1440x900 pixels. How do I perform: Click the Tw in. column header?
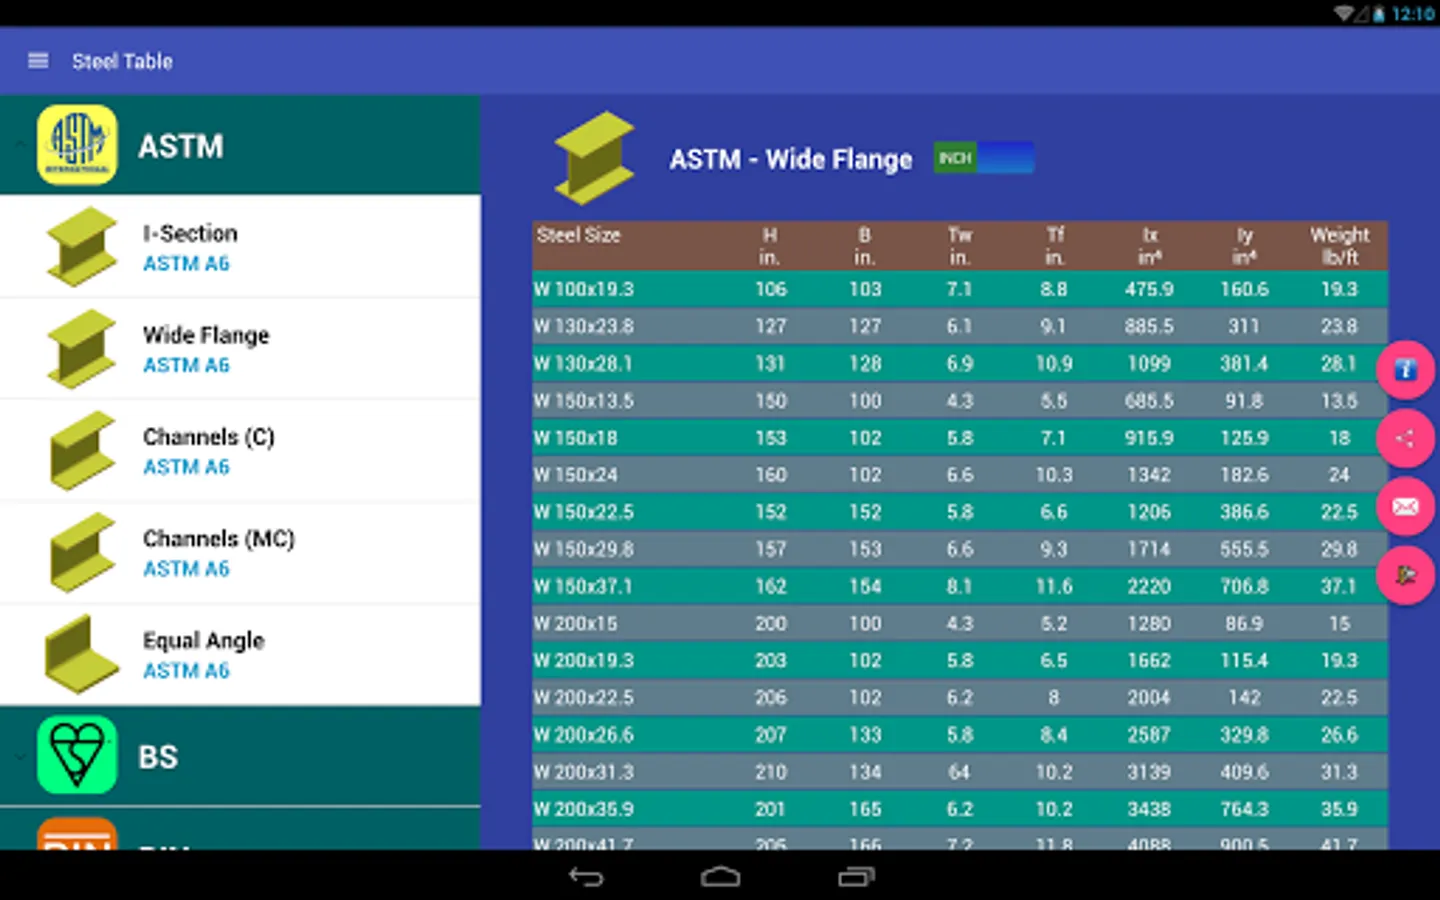tap(959, 246)
